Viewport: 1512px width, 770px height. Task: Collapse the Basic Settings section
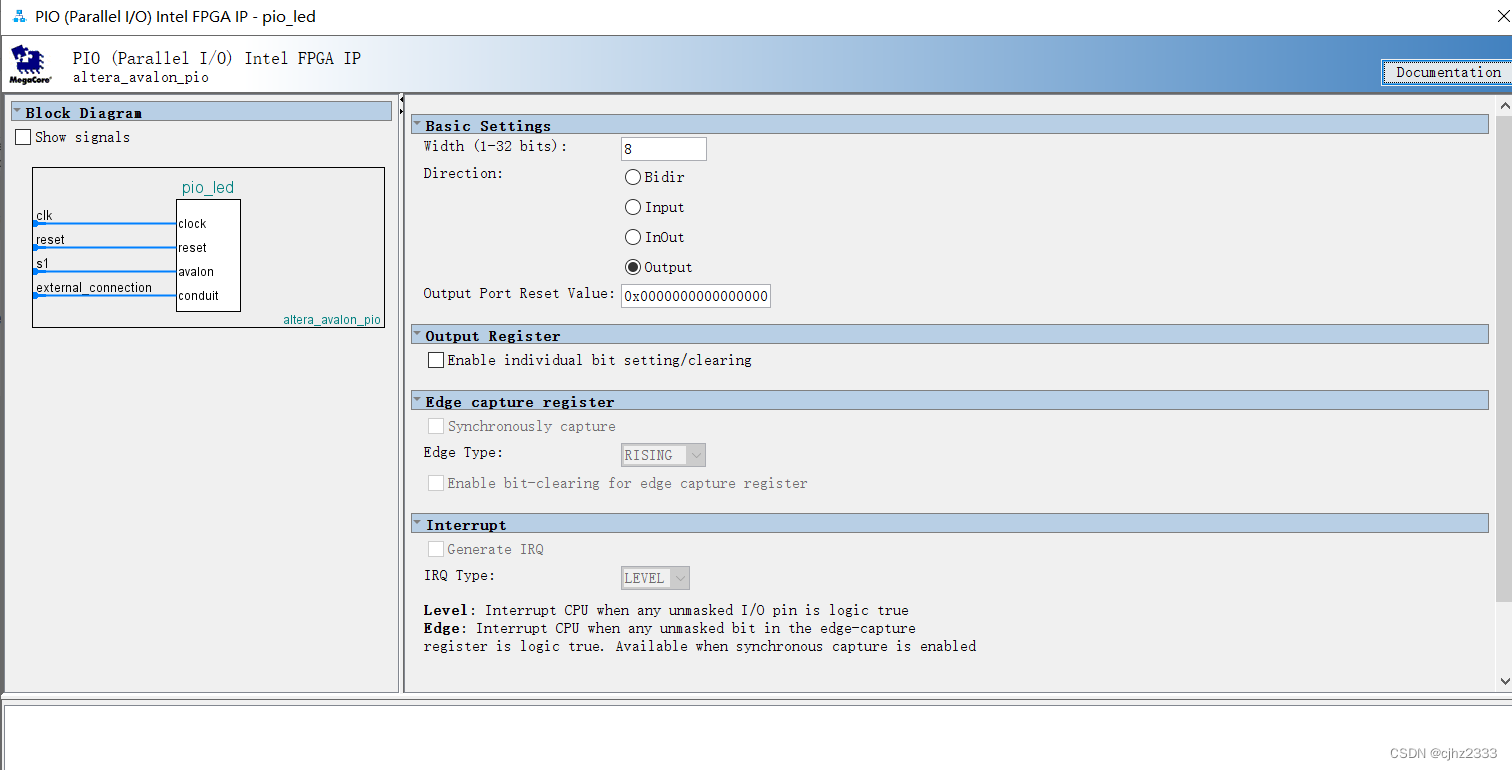(x=417, y=125)
